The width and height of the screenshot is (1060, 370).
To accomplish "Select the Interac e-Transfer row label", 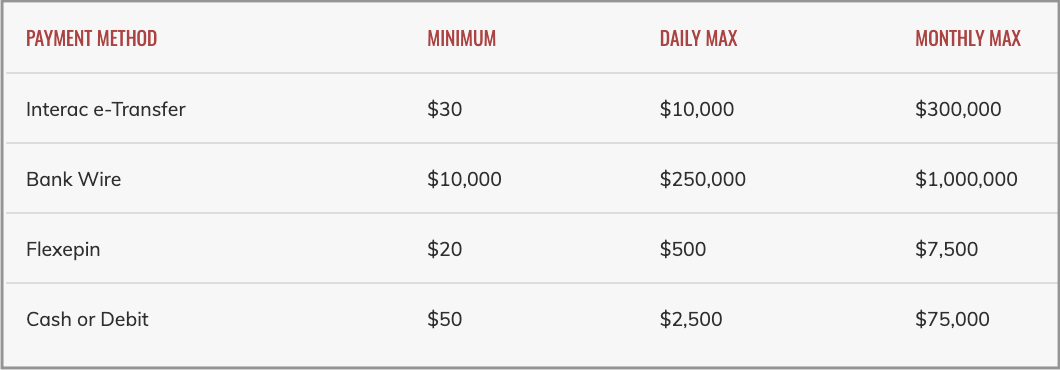I will click(105, 109).
